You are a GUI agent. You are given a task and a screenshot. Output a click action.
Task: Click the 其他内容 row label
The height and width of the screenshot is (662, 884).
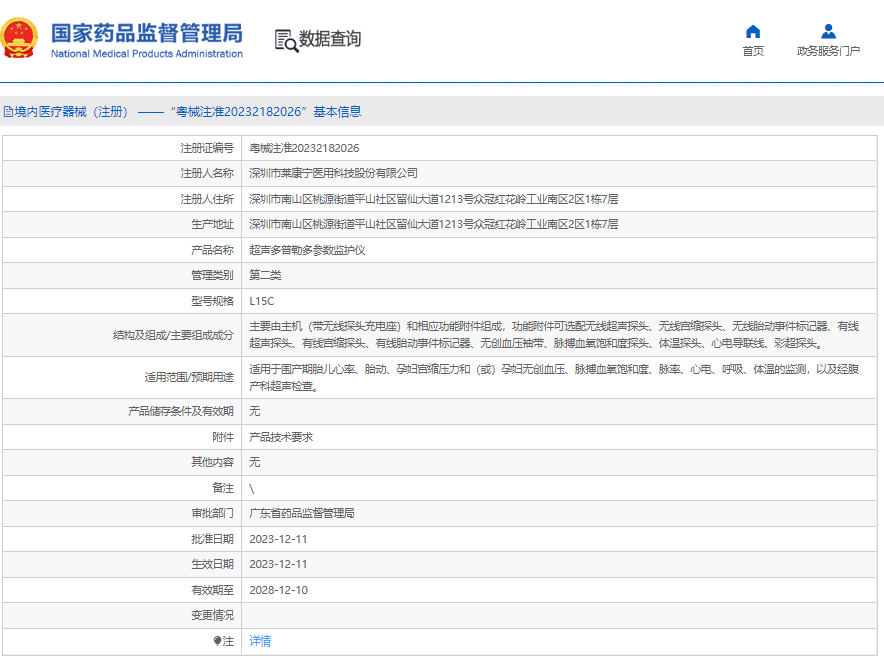tap(212, 462)
